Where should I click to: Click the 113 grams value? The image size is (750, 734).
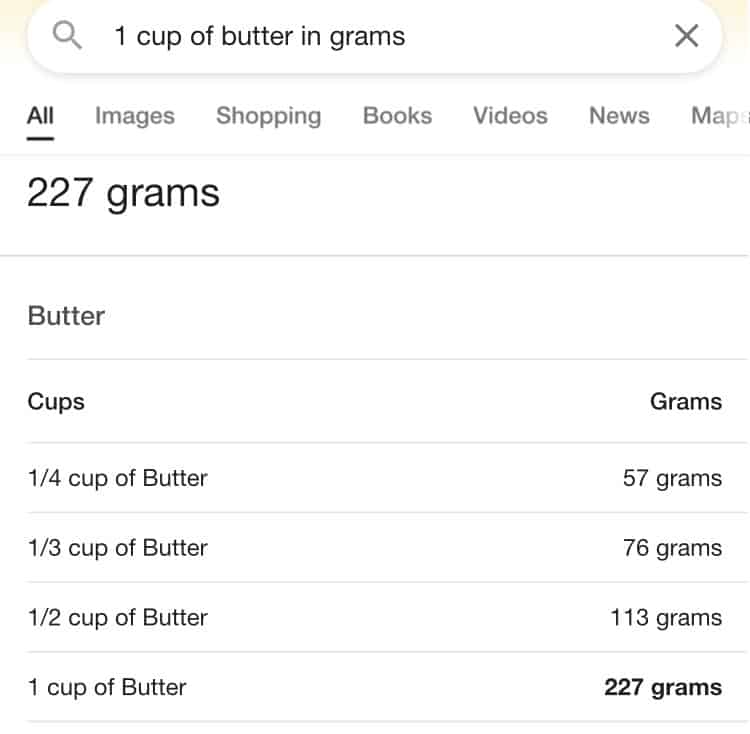666,617
